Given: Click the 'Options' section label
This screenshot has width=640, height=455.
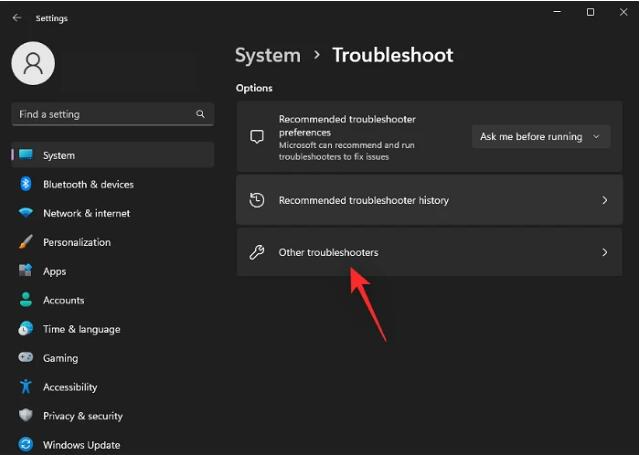Looking at the screenshot, I should (x=254, y=88).
